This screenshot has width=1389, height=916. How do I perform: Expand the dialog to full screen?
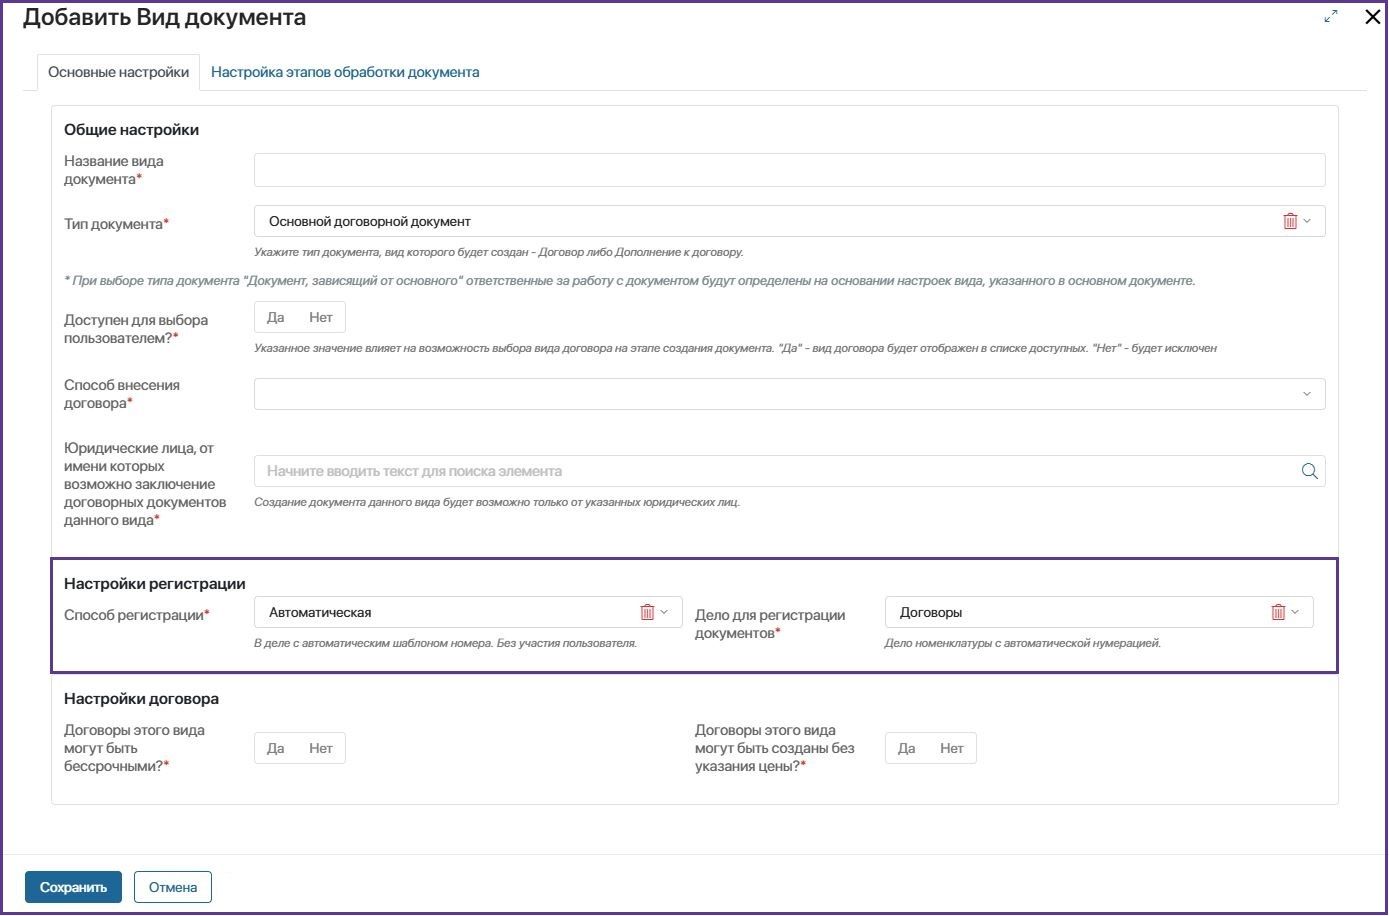(x=1331, y=17)
